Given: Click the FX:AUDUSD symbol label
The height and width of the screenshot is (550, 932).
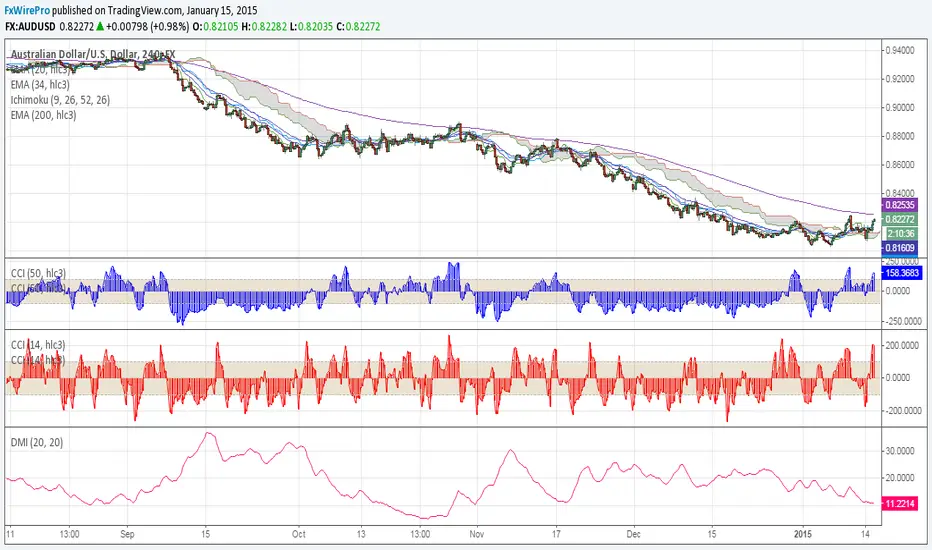Looking at the screenshot, I should click(x=30, y=26).
